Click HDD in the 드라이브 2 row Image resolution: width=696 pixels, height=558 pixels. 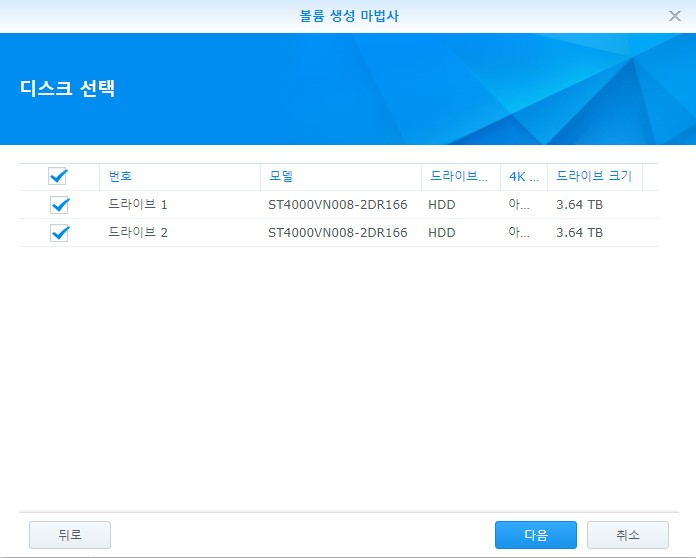442,233
